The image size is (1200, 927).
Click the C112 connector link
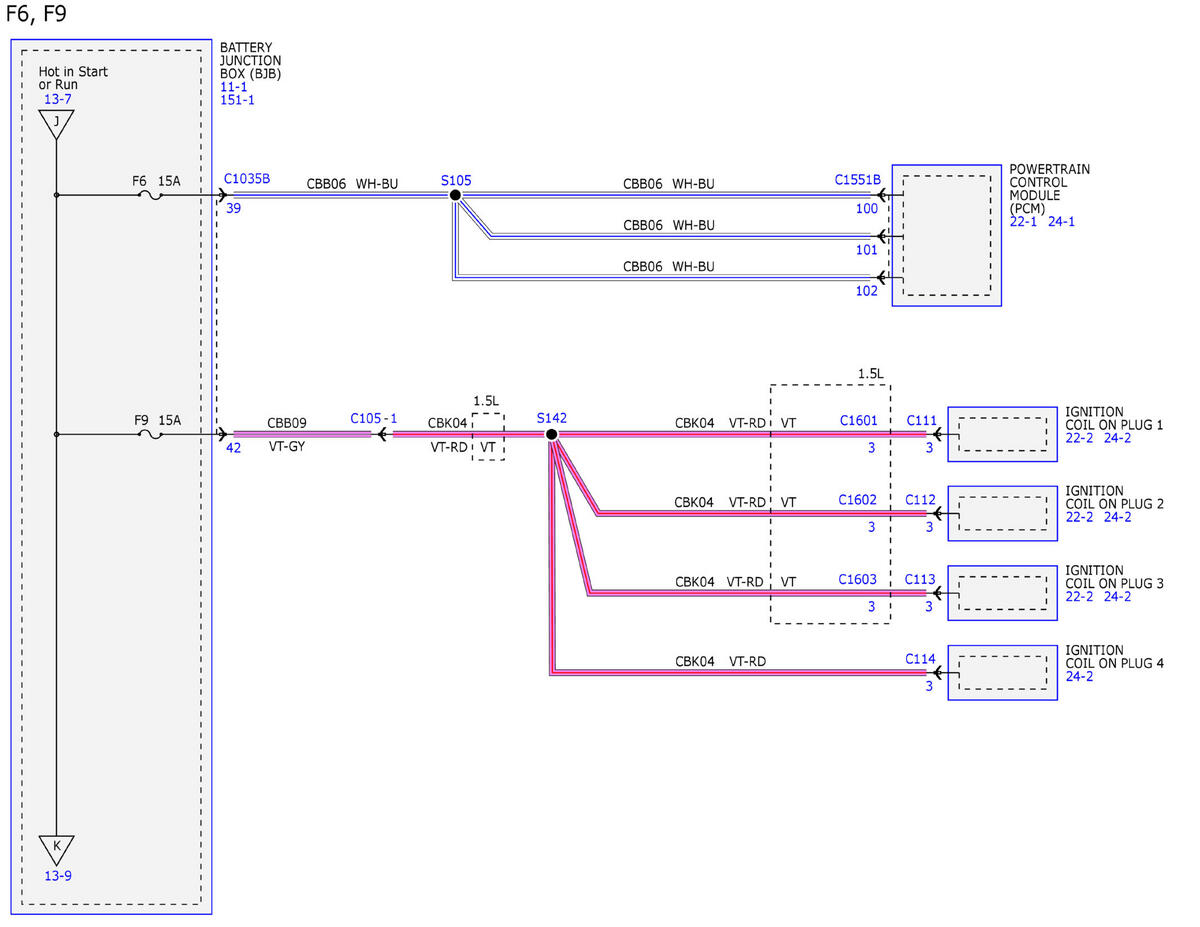921,500
